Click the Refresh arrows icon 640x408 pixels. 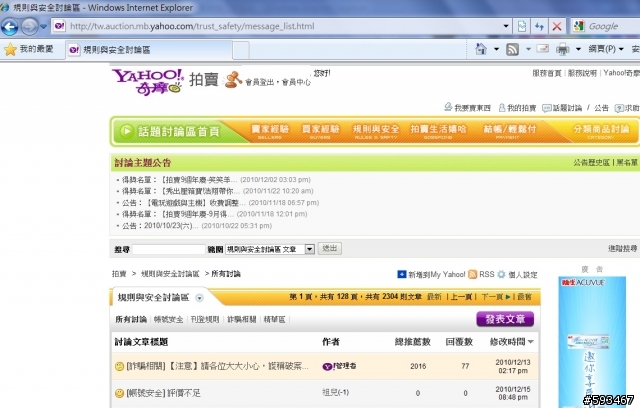click(x=539, y=27)
